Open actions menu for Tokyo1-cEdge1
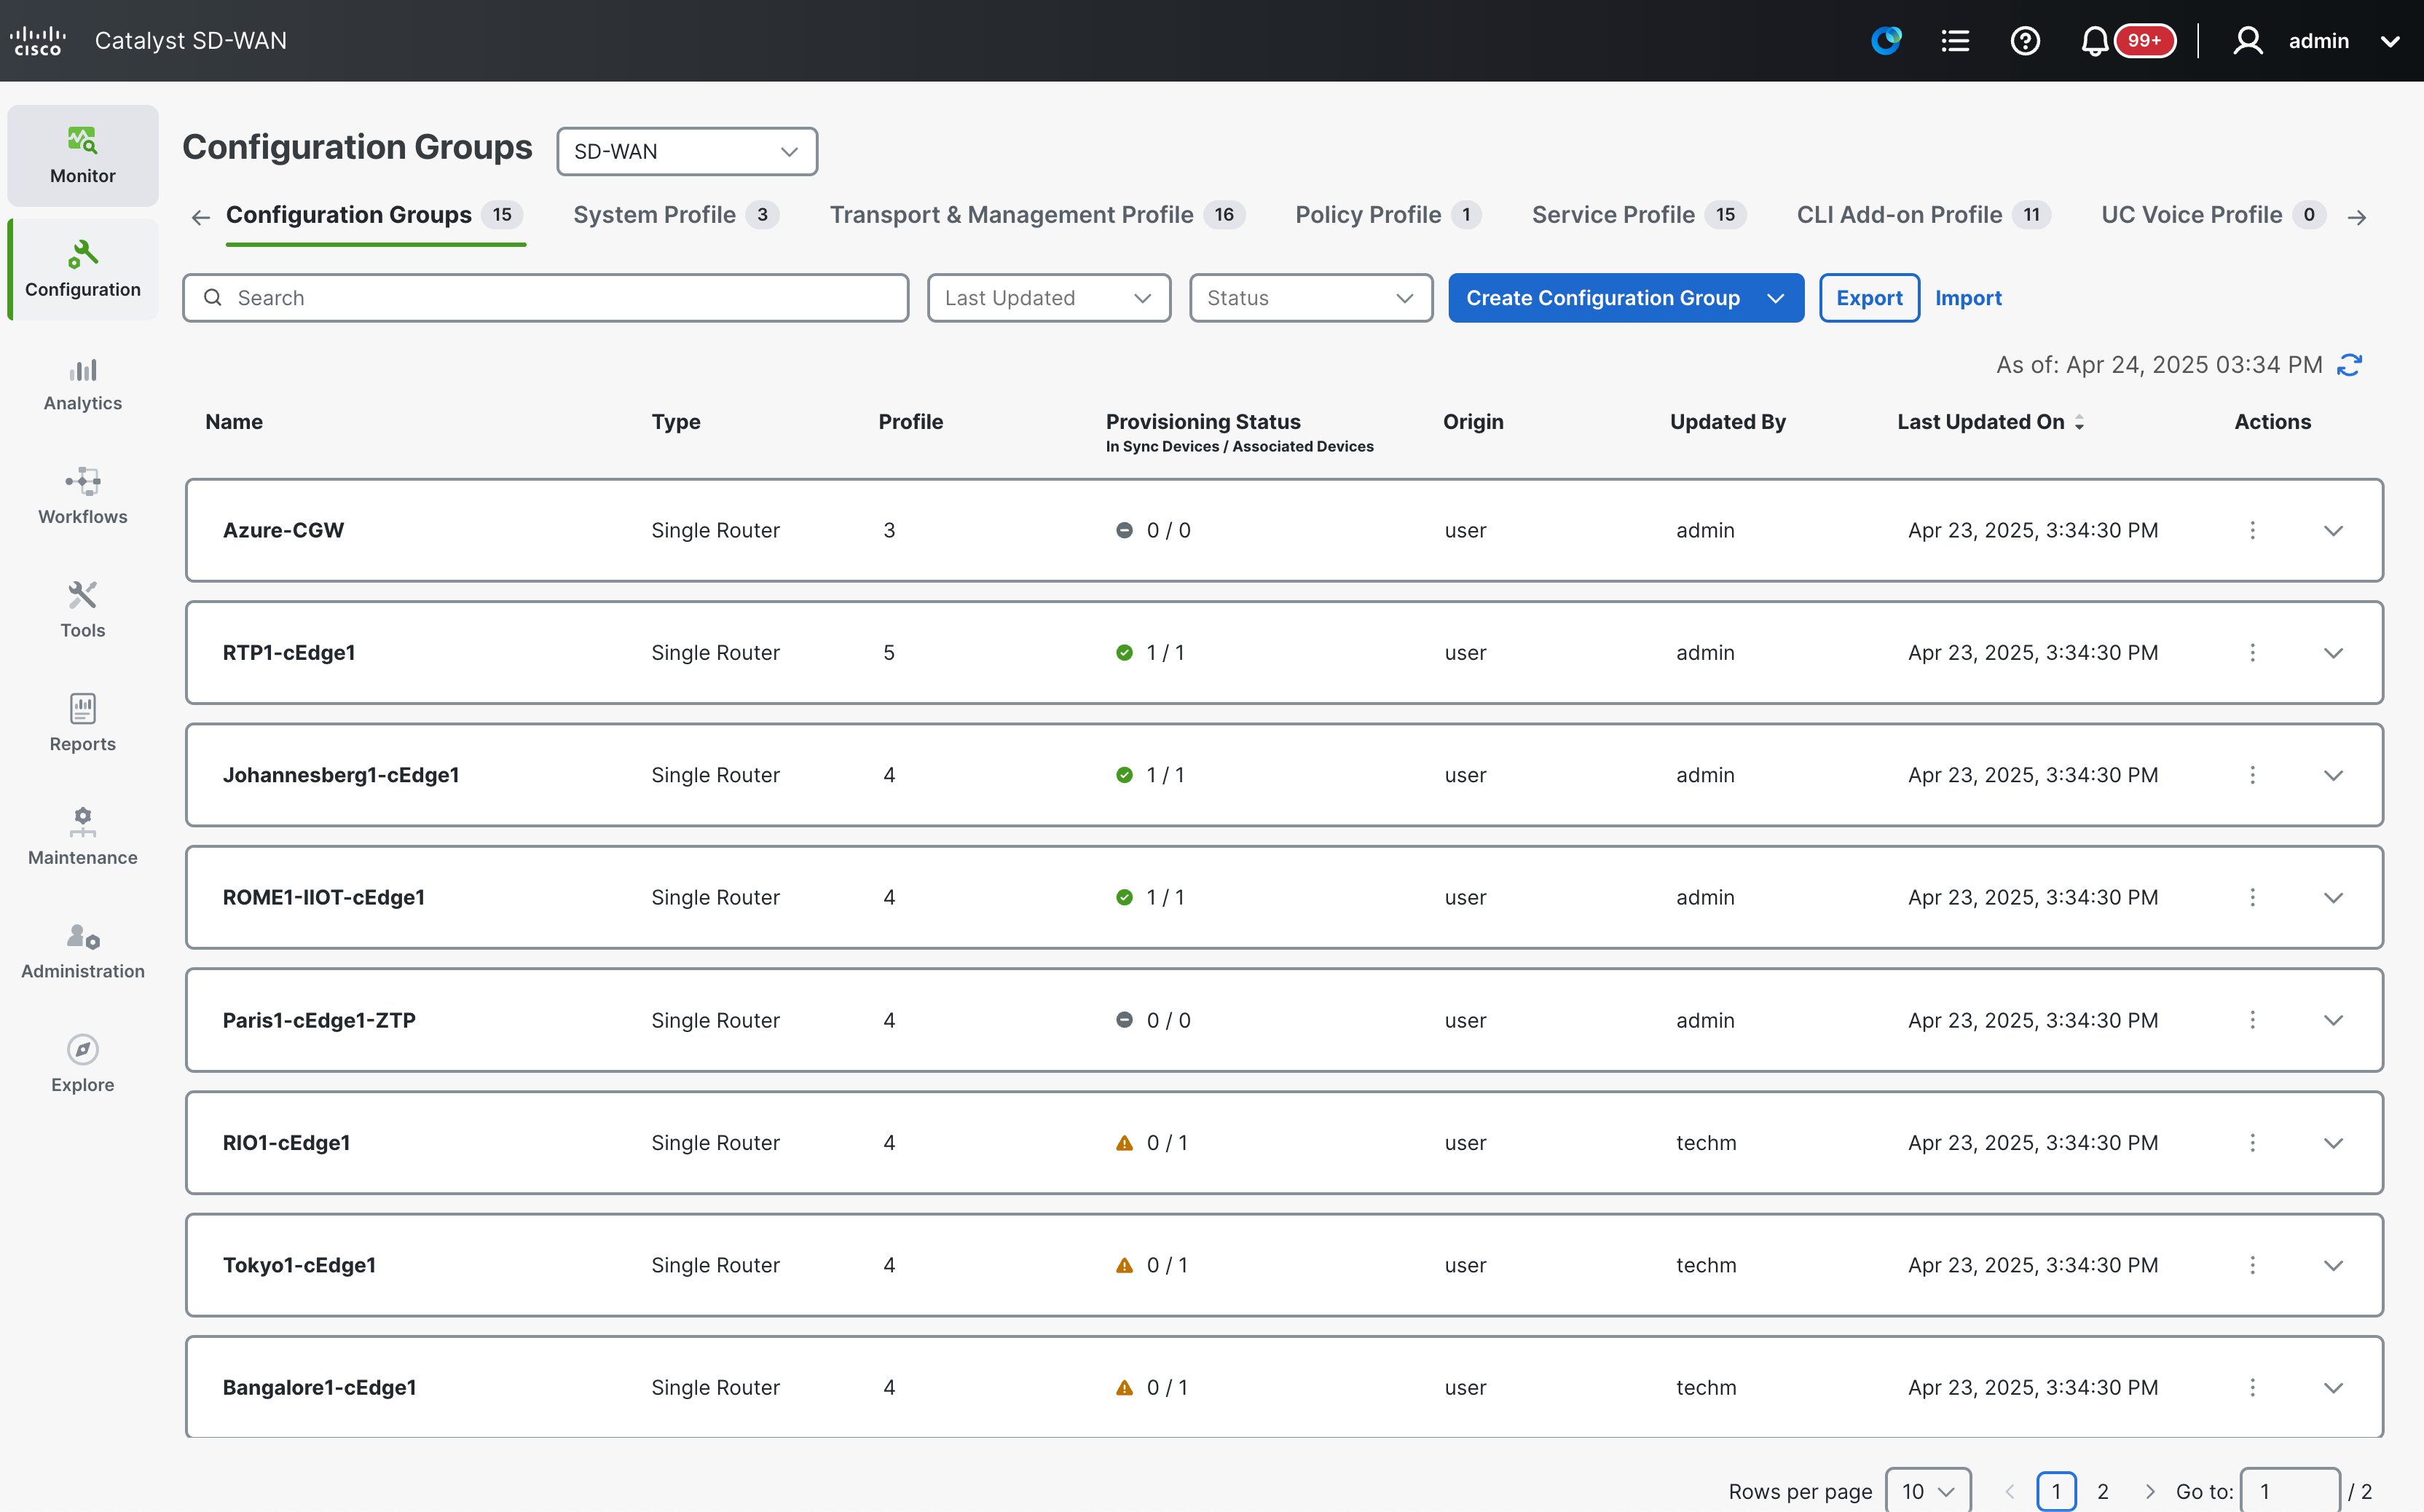 coord(2253,1265)
